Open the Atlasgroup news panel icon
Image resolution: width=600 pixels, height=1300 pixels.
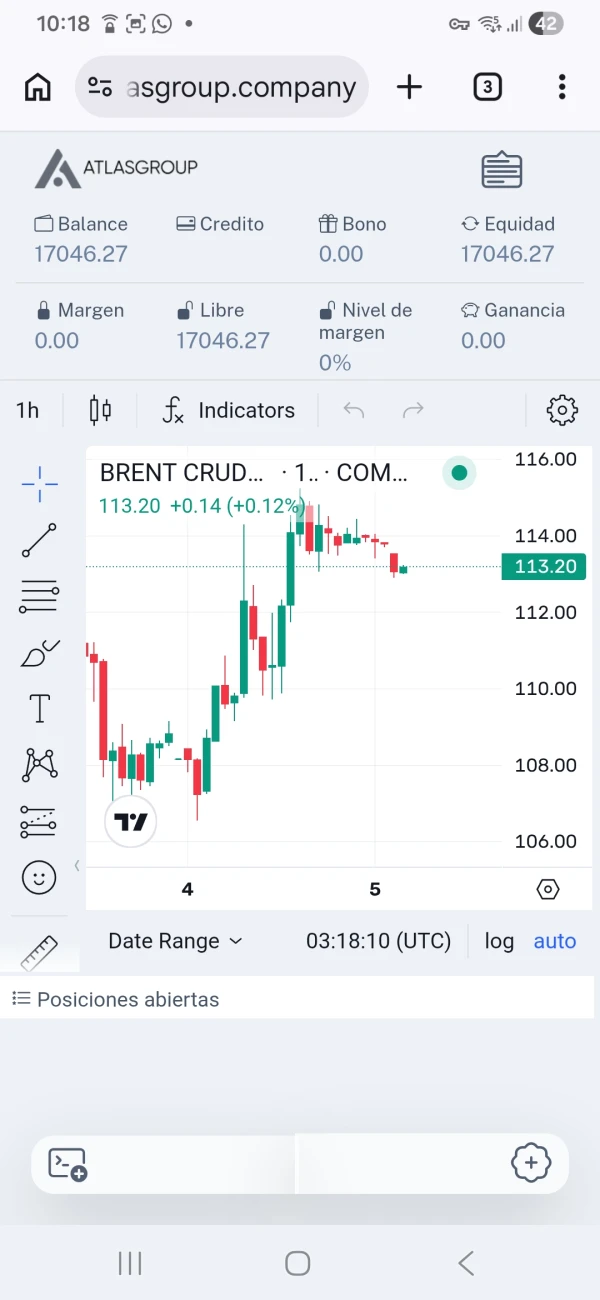pos(502,170)
